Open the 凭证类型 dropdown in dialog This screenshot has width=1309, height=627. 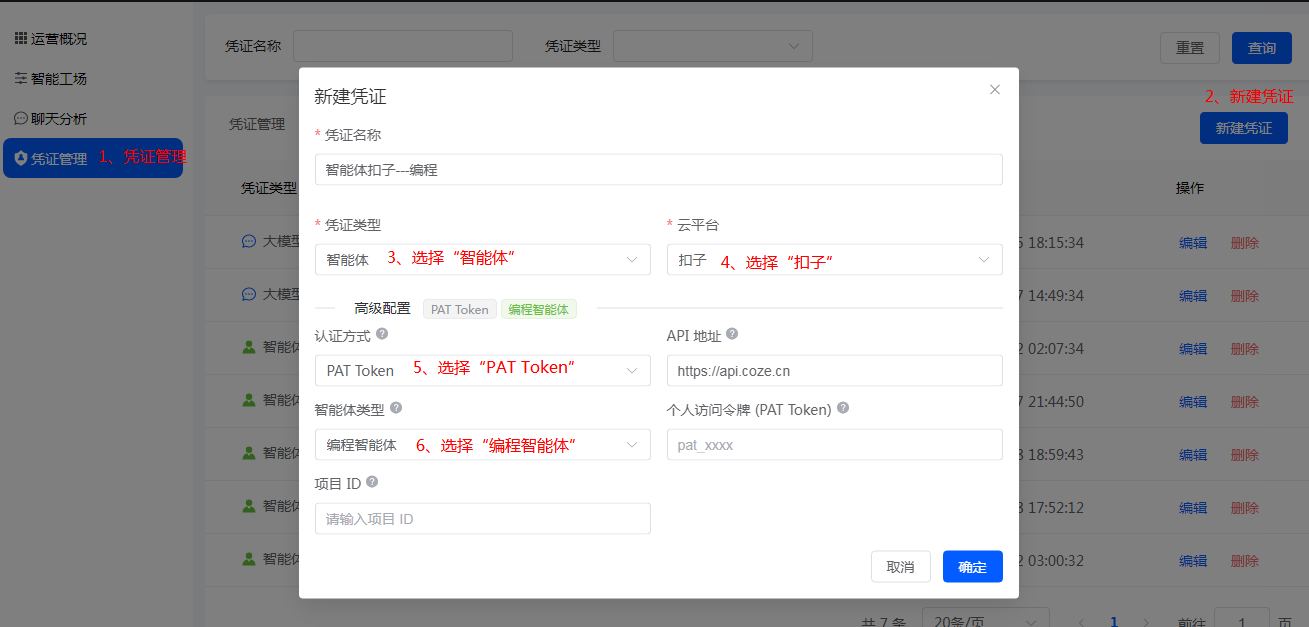click(x=482, y=260)
